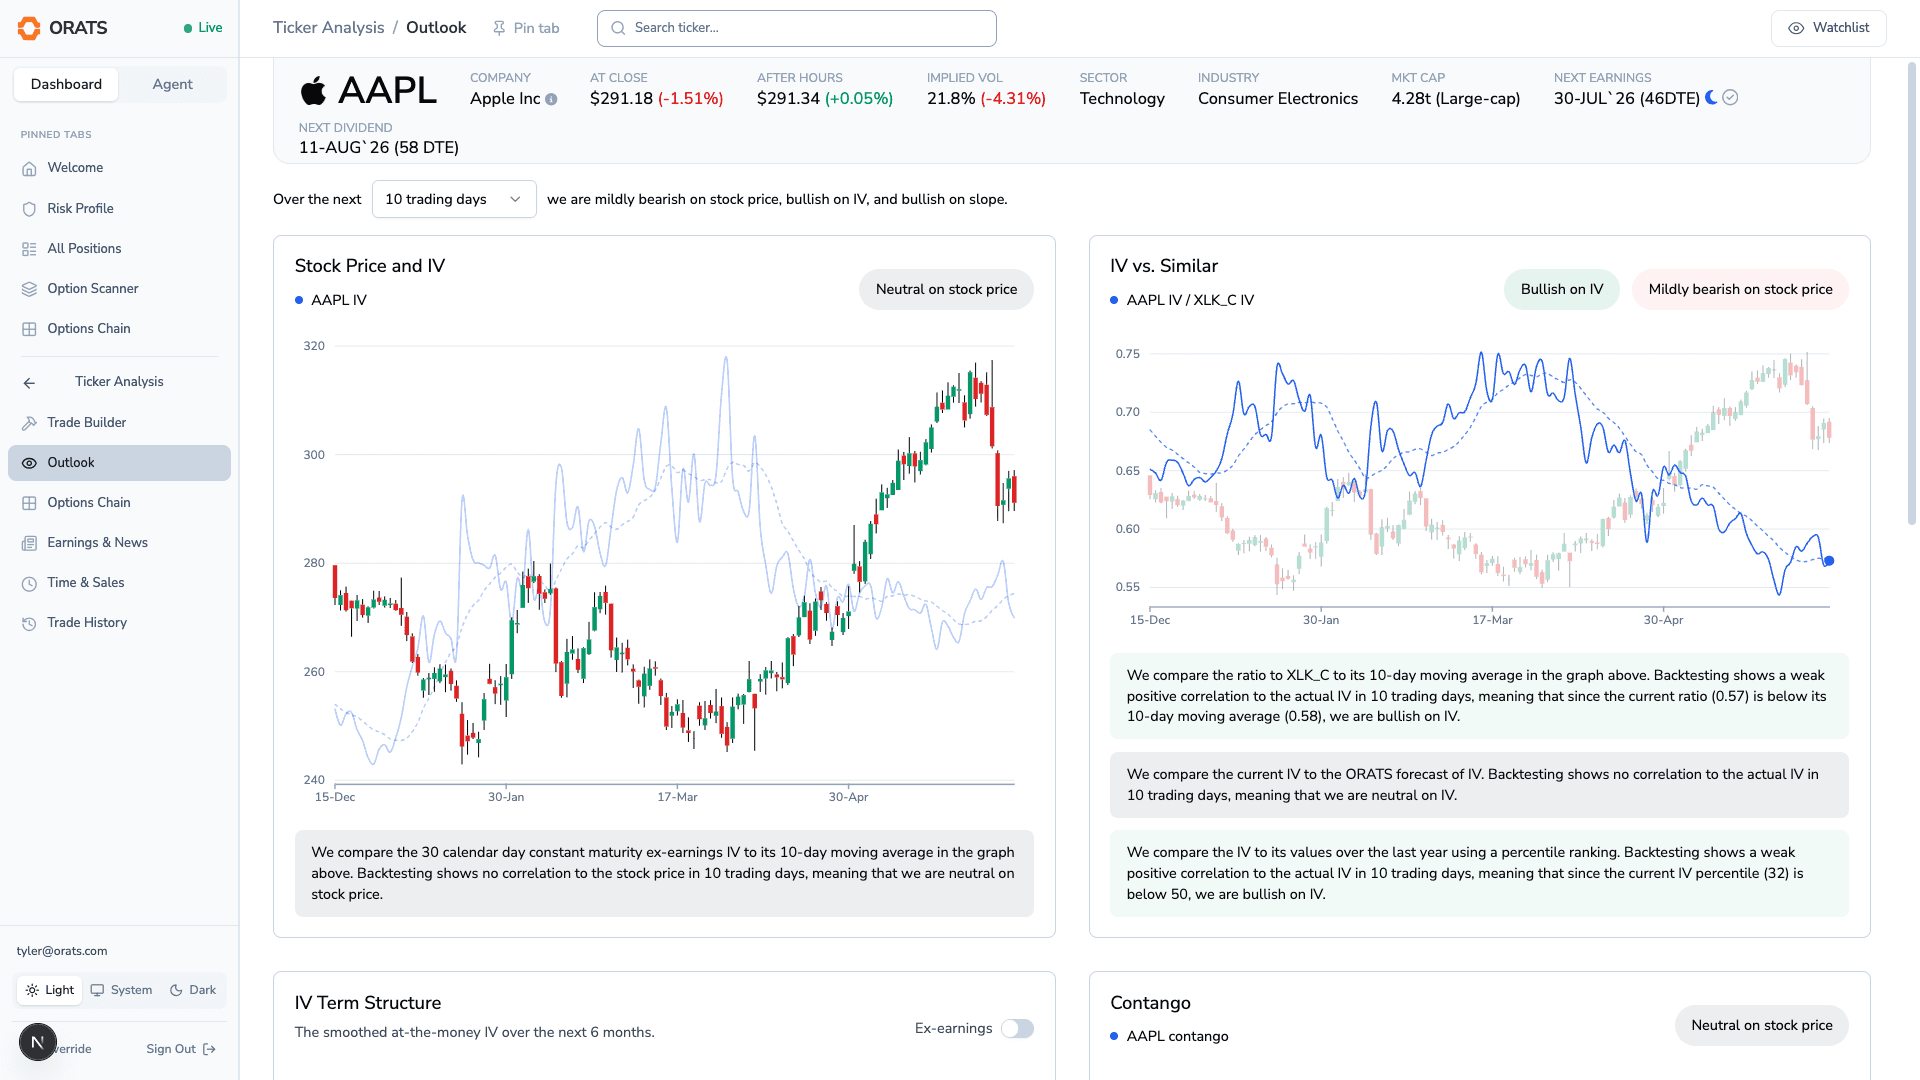Click the blue endpoint marker on IV vs. Similar chart
The height and width of the screenshot is (1080, 1920).
[1829, 561]
